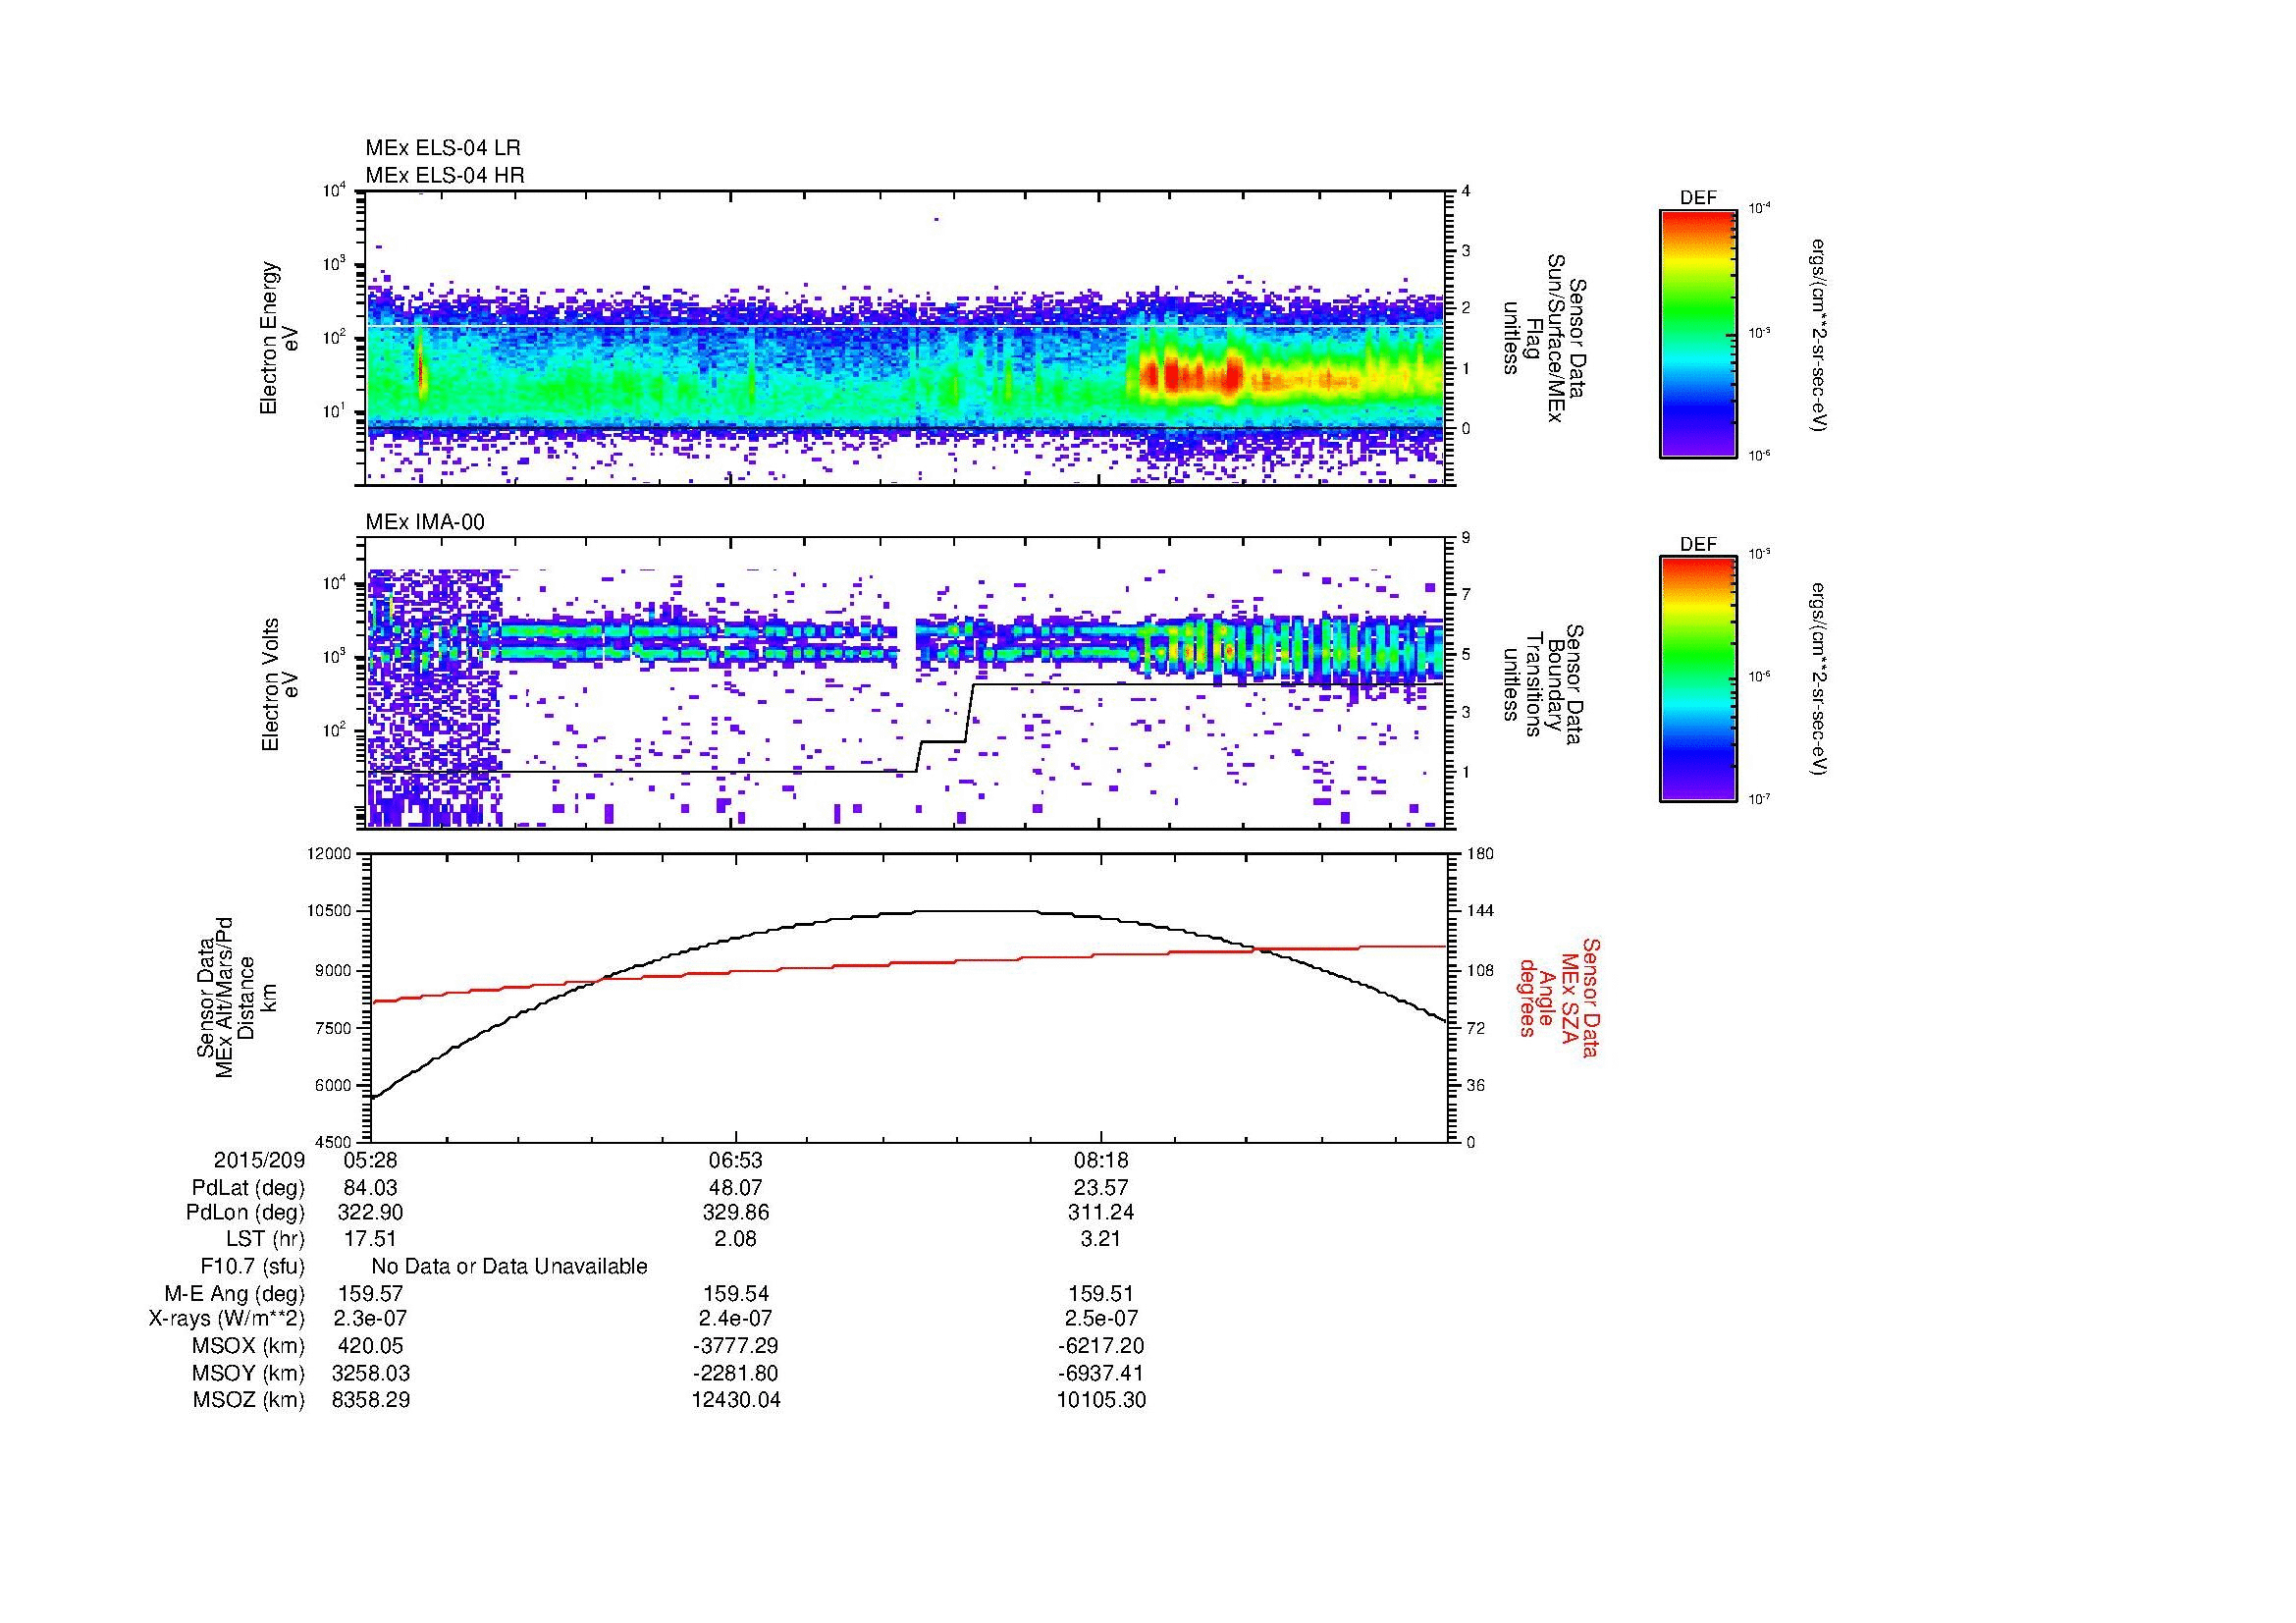The image size is (2296, 1623).
Task: Click the PdLon value '322.90'
Action: (x=370, y=1213)
